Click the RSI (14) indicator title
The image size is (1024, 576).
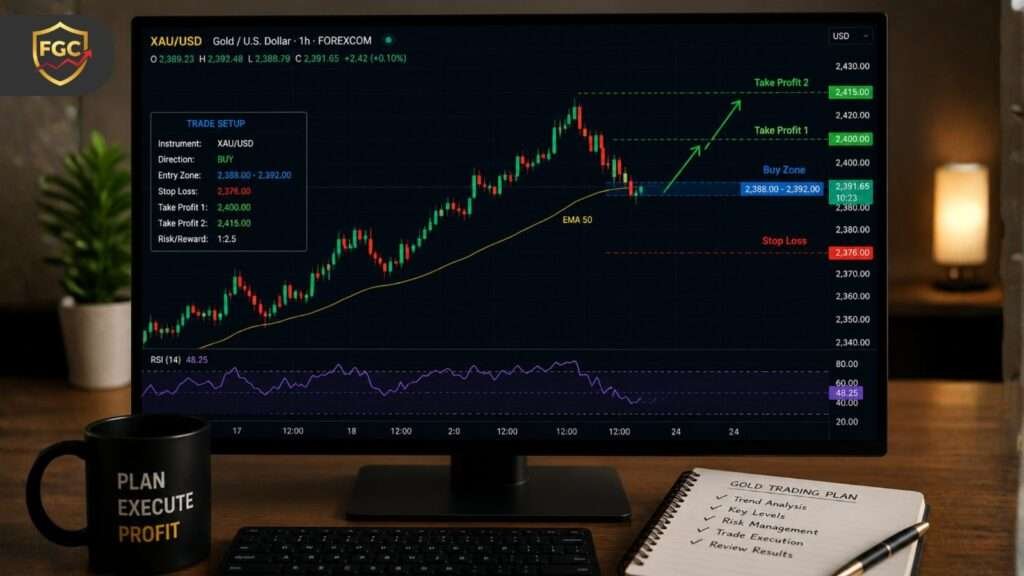point(165,360)
